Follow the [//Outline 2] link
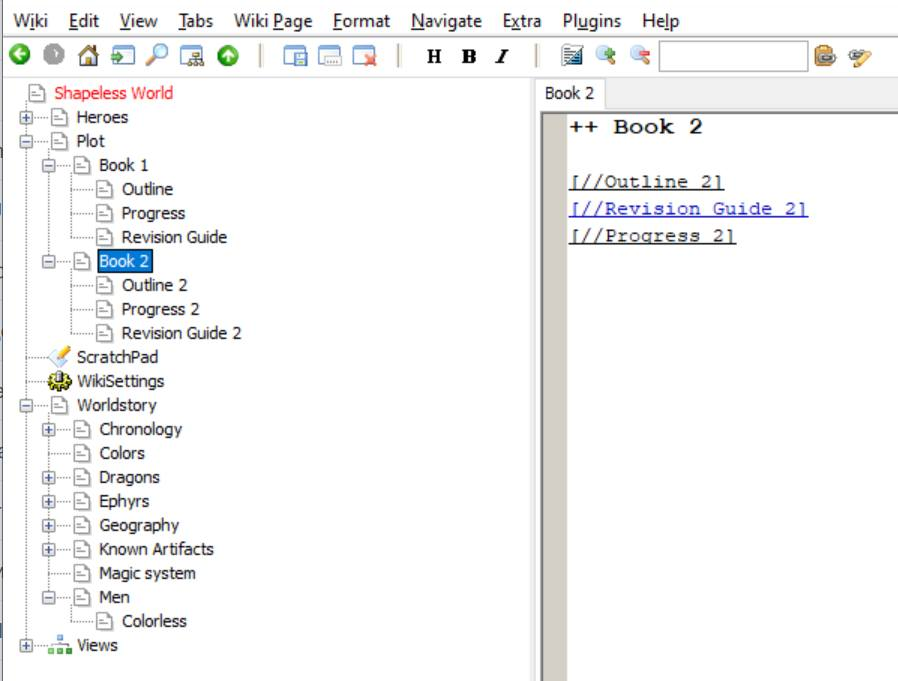Screen dimensions: 898x681 coord(647,182)
